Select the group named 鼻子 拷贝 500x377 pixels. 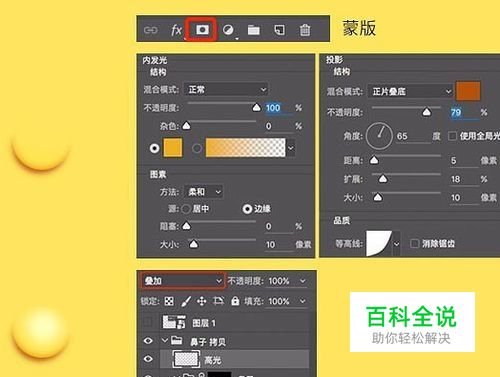(208, 342)
